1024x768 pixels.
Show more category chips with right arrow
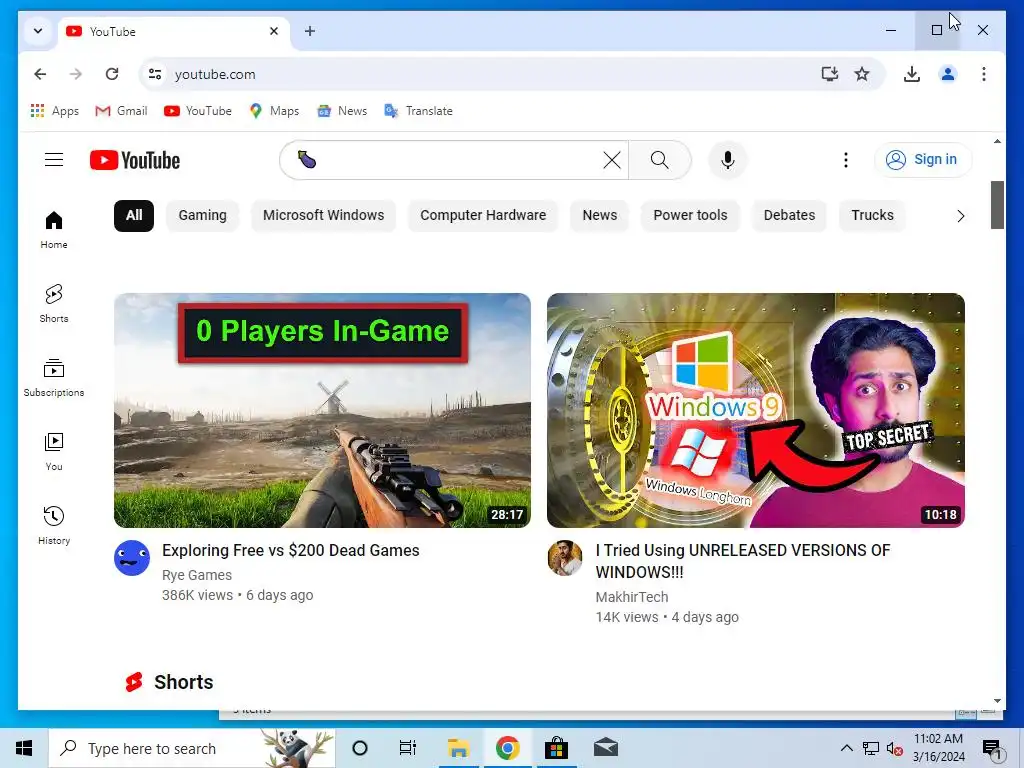(x=960, y=216)
